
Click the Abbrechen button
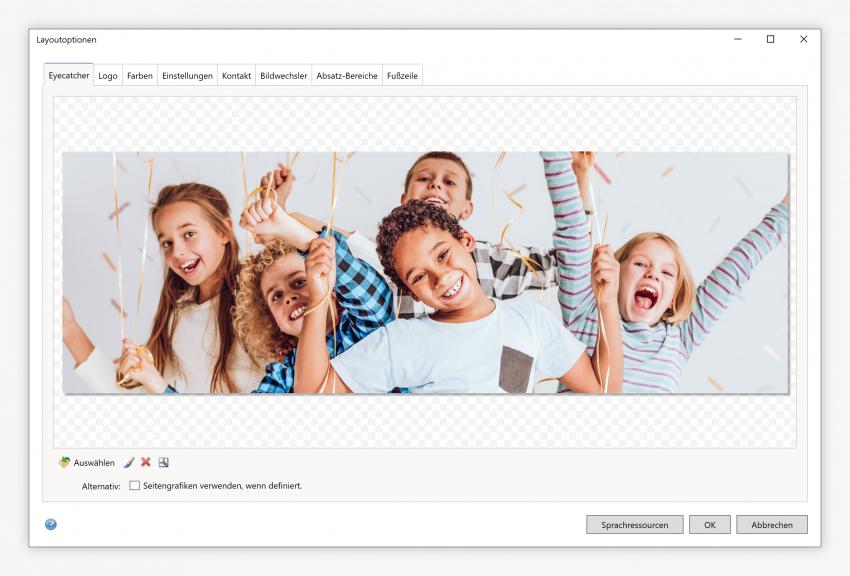[x=771, y=525]
